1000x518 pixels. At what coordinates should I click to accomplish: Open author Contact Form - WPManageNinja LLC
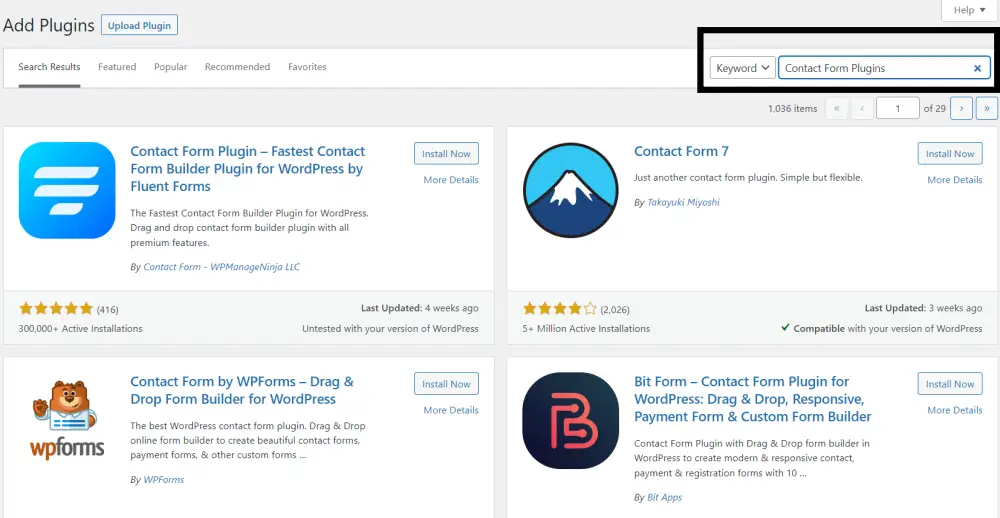221,267
